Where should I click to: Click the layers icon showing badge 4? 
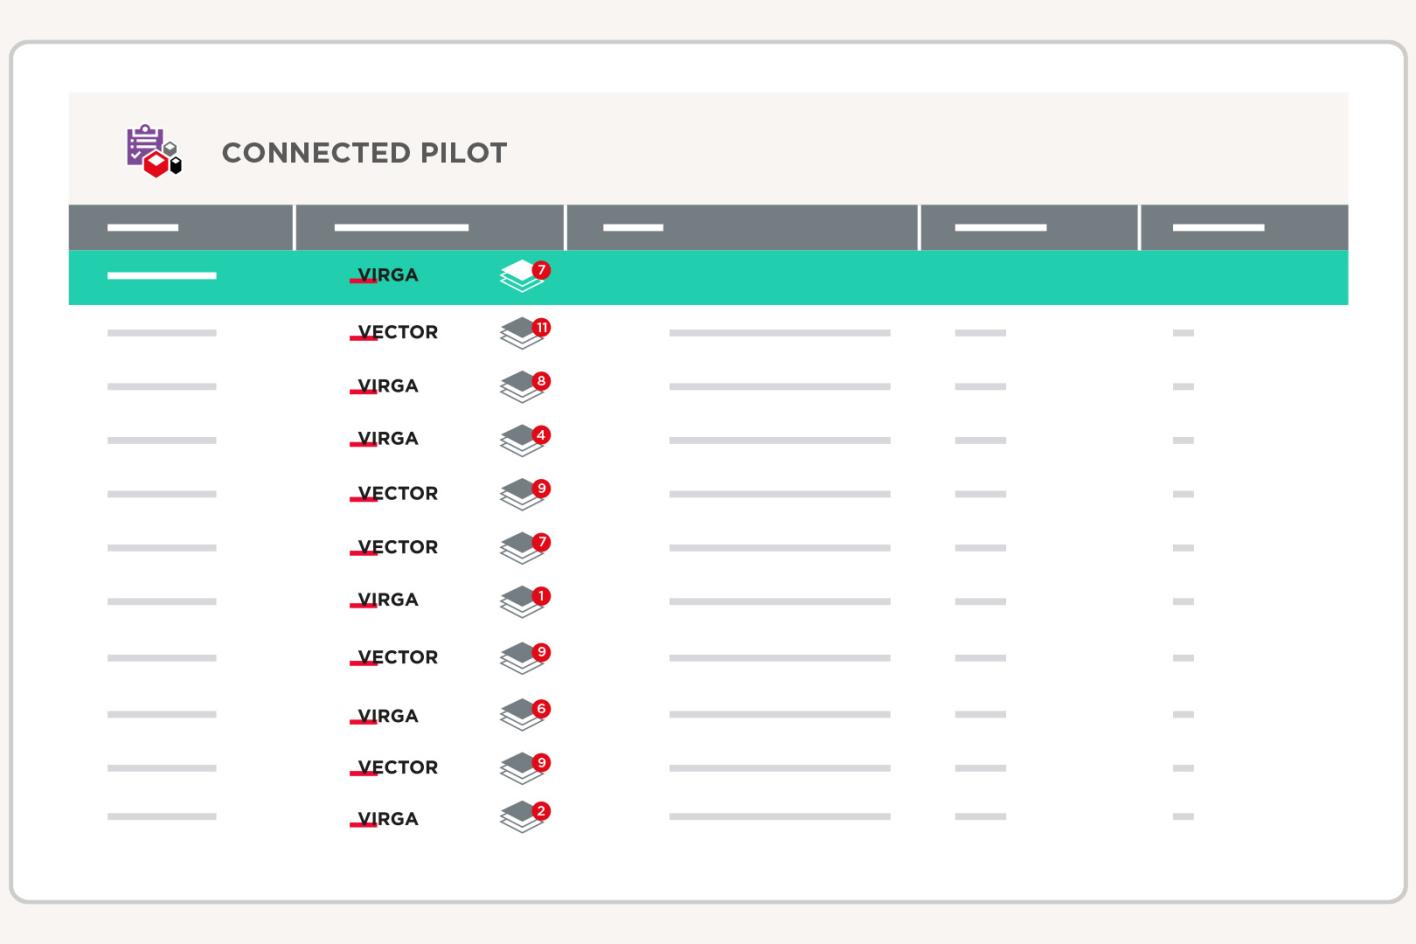pos(523,440)
